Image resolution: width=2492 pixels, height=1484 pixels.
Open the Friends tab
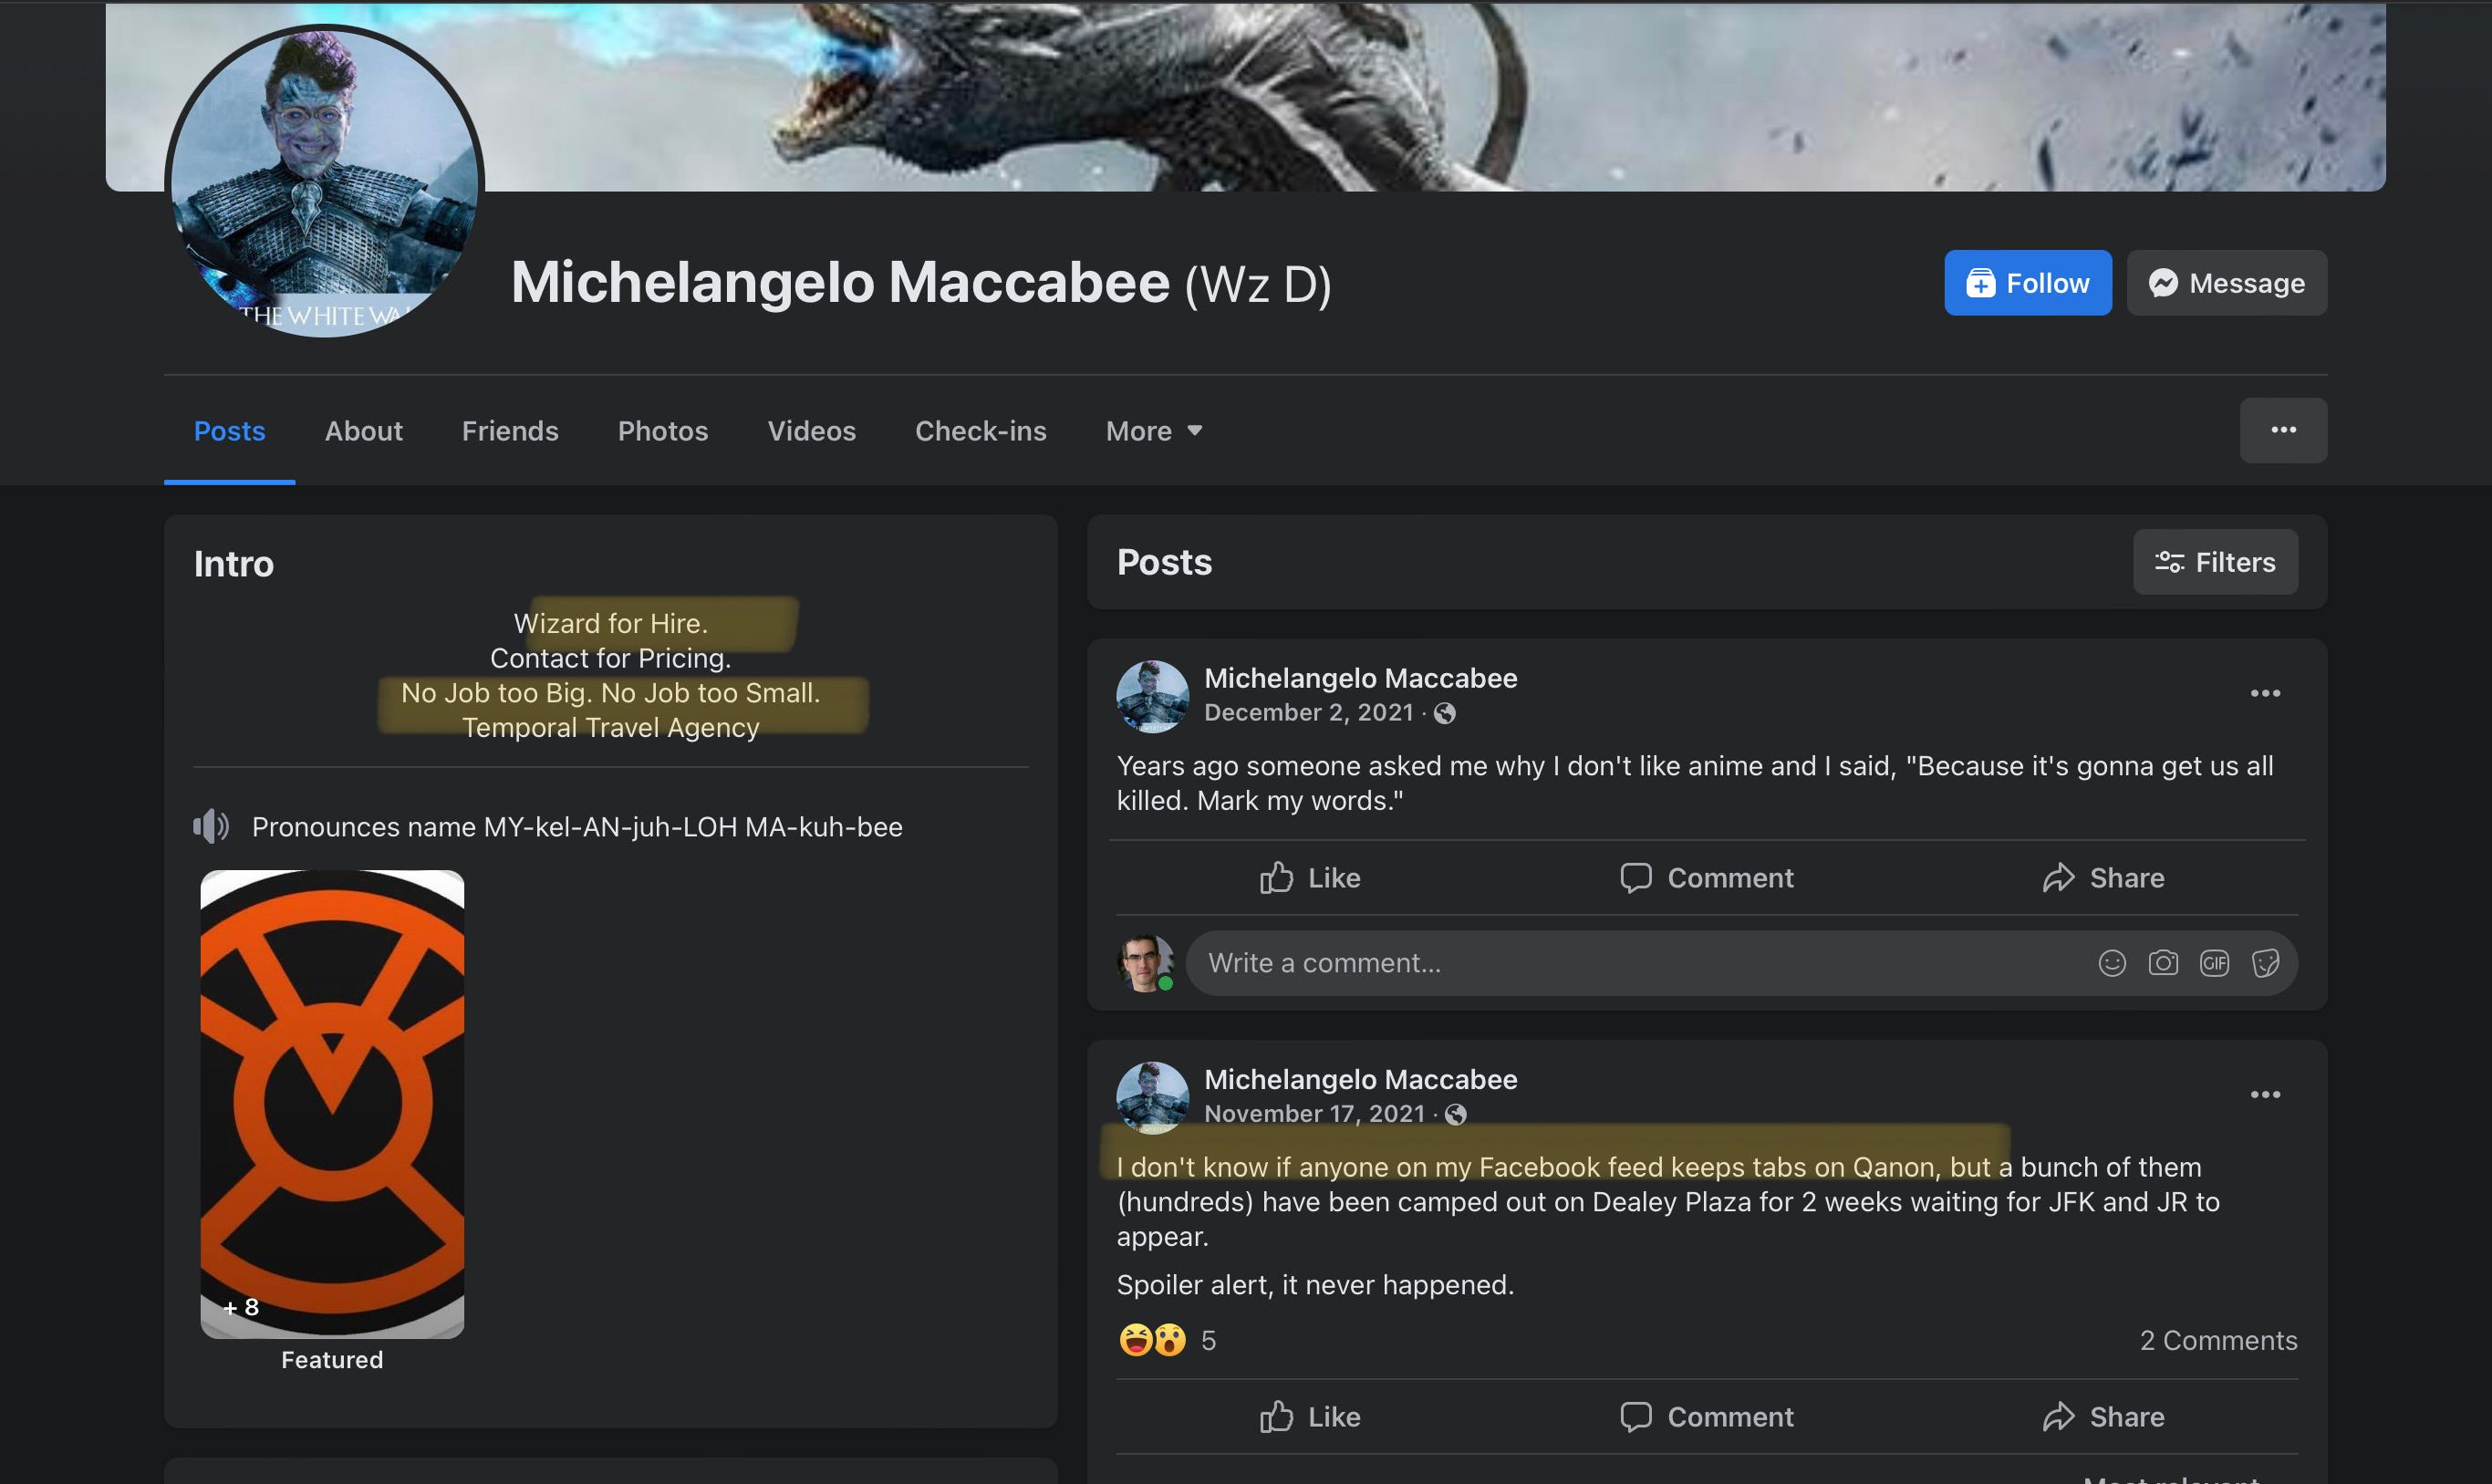(510, 431)
